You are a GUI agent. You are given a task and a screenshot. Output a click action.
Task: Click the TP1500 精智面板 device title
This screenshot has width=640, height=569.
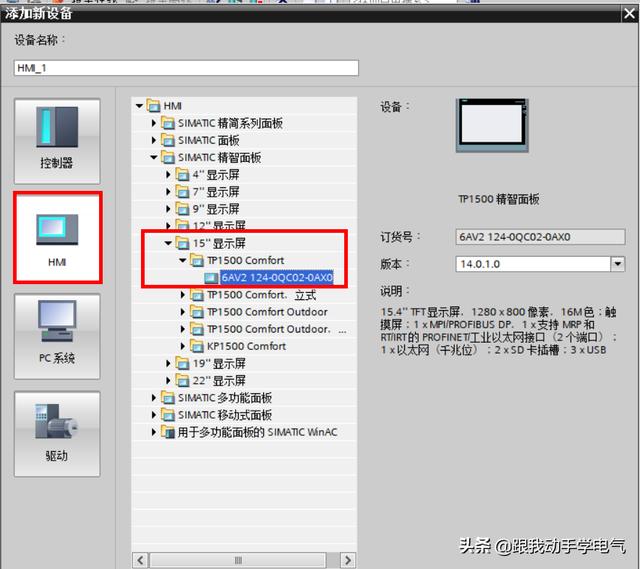498,199
